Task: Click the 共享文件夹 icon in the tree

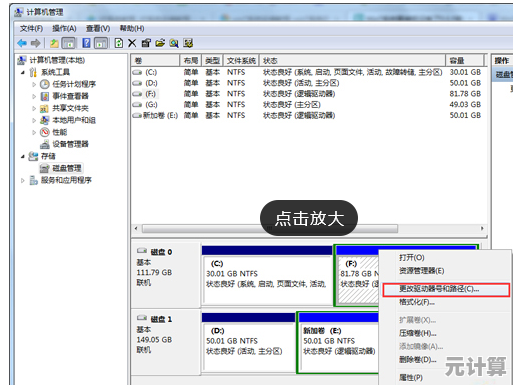Action: 44,108
